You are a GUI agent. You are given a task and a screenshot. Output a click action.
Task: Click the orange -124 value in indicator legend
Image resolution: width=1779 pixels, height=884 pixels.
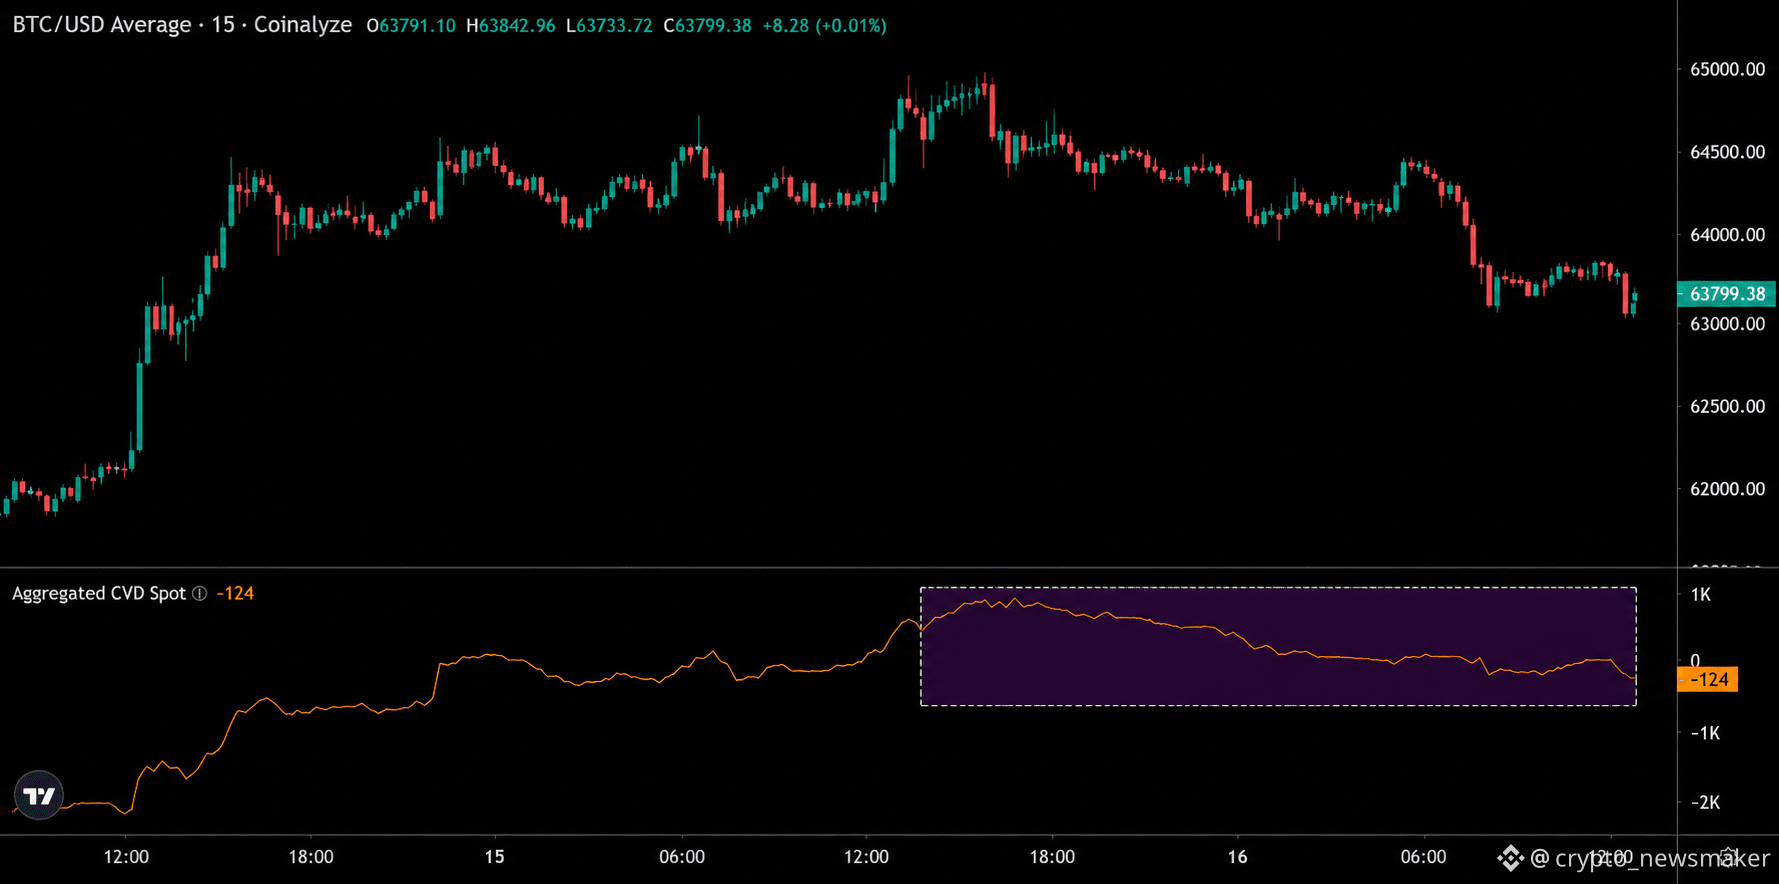235,594
